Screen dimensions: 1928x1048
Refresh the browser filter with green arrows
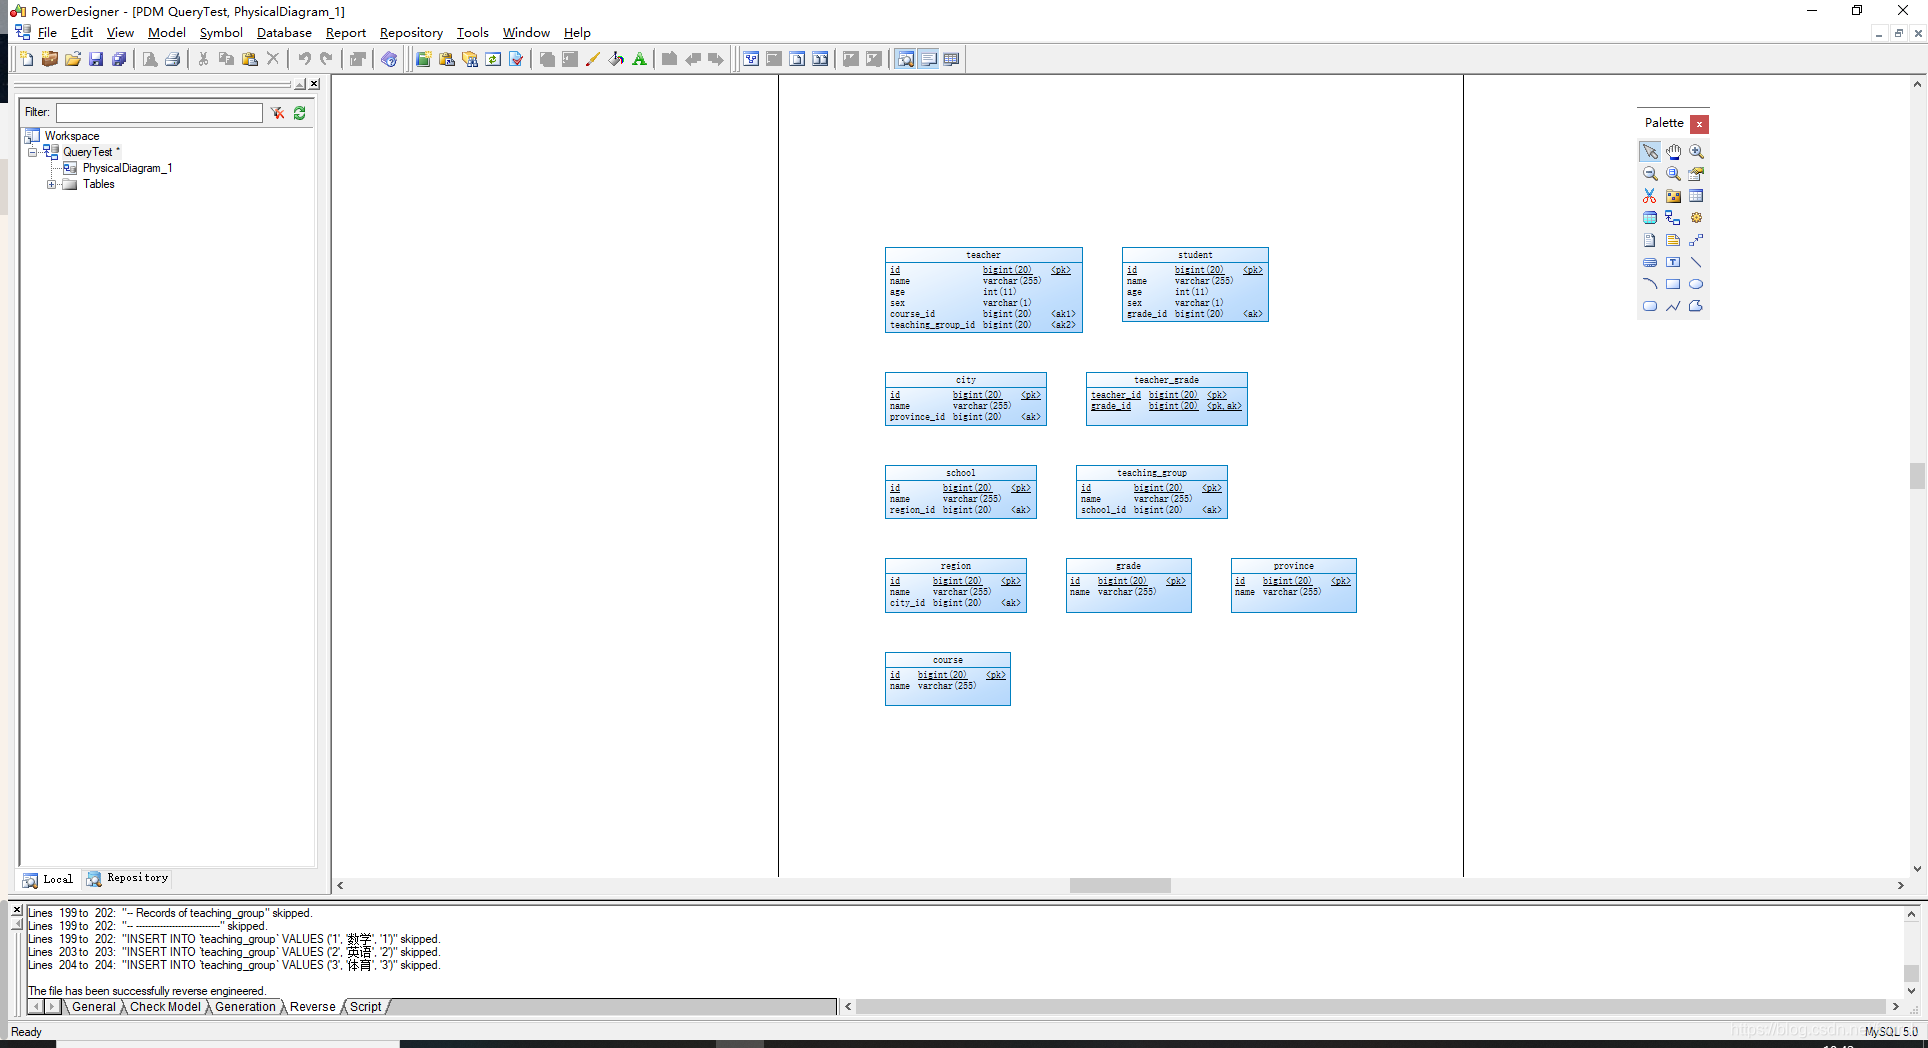(x=300, y=113)
